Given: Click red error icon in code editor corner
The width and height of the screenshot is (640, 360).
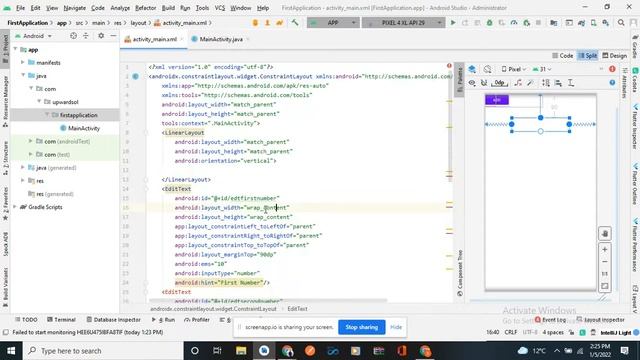Looking at the screenshot, I should click(449, 66).
